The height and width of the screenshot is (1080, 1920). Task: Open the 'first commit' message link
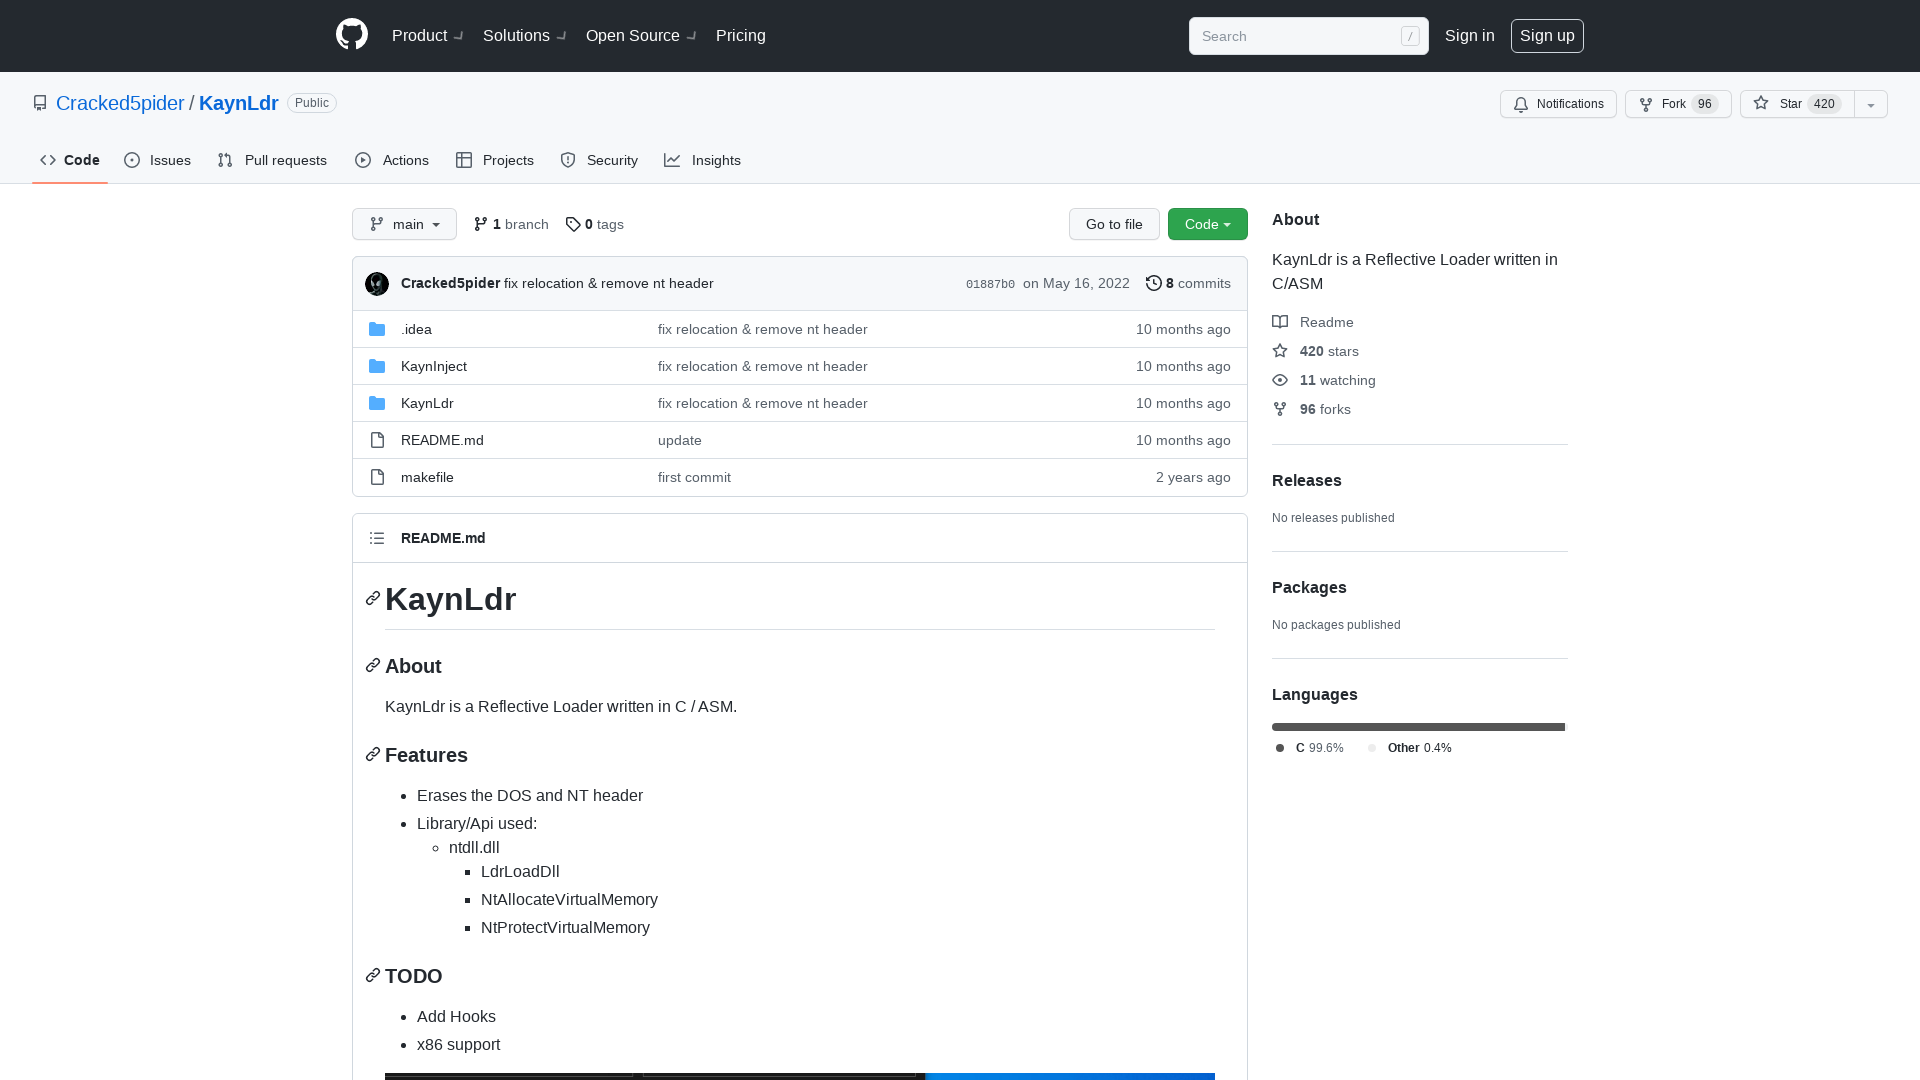(694, 477)
